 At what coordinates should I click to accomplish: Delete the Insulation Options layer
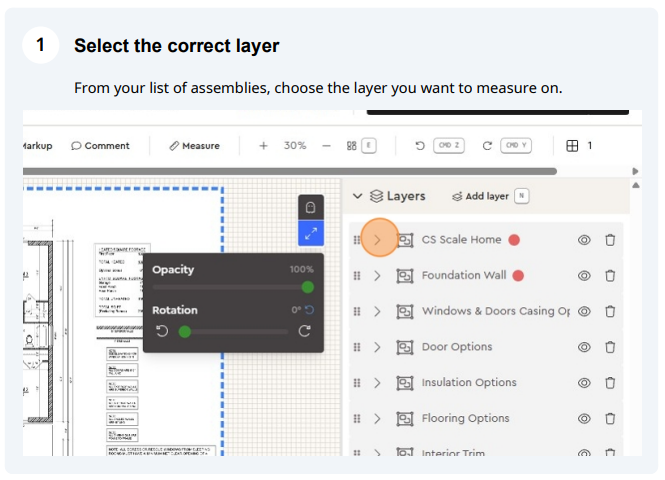(x=610, y=383)
